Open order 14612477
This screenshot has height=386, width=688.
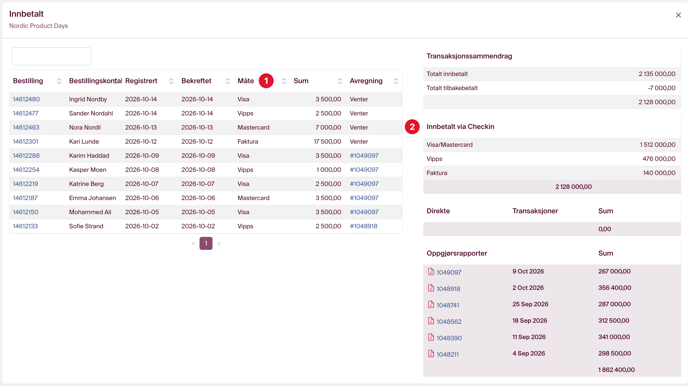[x=26, y=113]
